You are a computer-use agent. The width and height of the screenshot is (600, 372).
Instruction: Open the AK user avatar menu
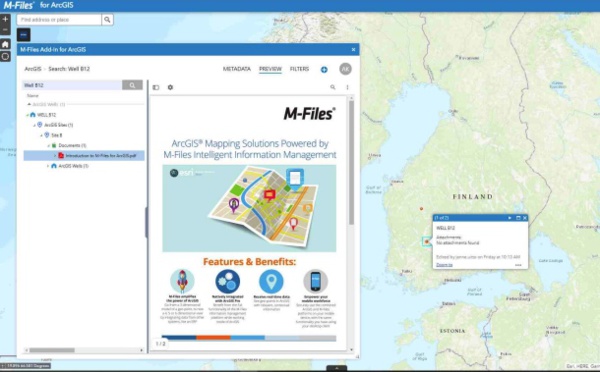pyautogui.click(x=345, y=69)
